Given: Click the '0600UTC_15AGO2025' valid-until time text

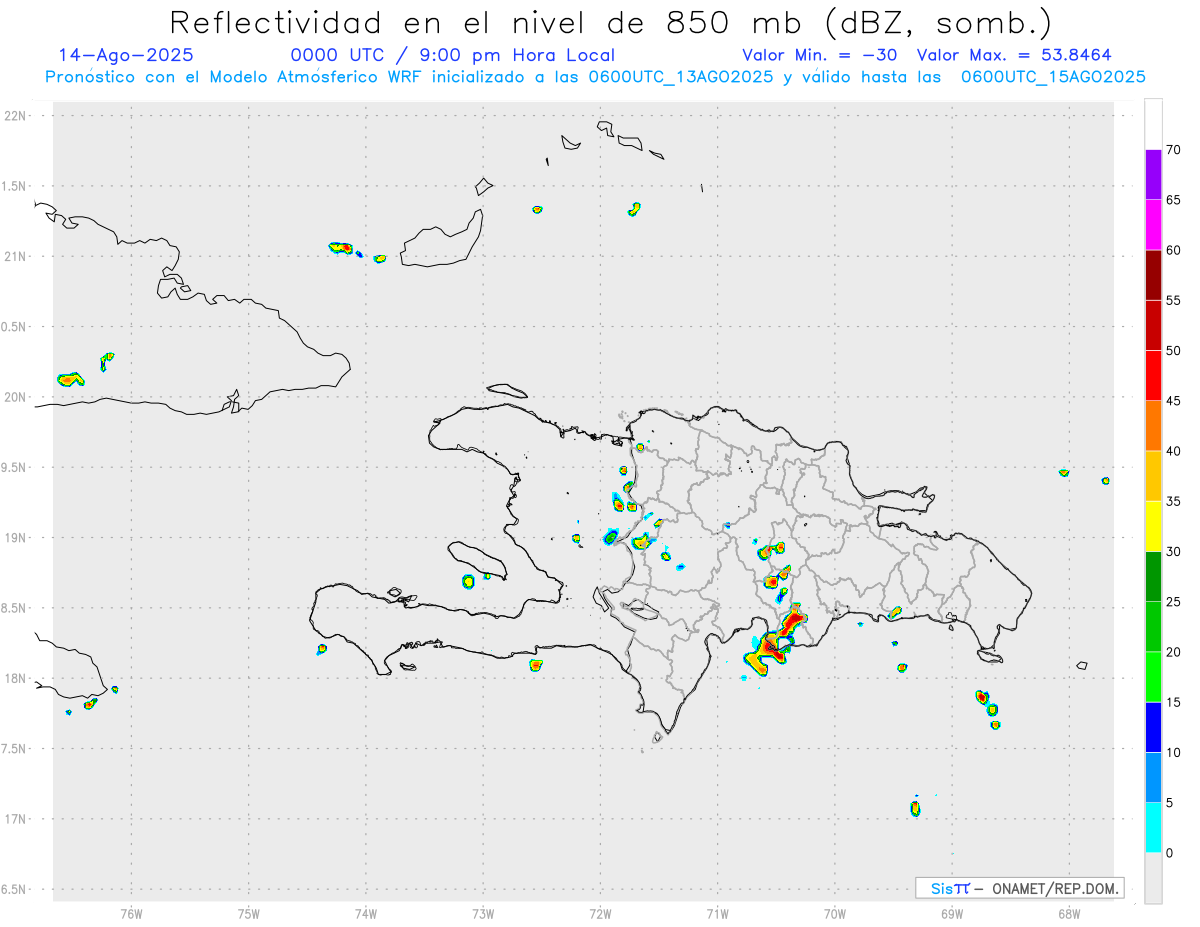Looking at the screenshot, I should point(1053,77).
